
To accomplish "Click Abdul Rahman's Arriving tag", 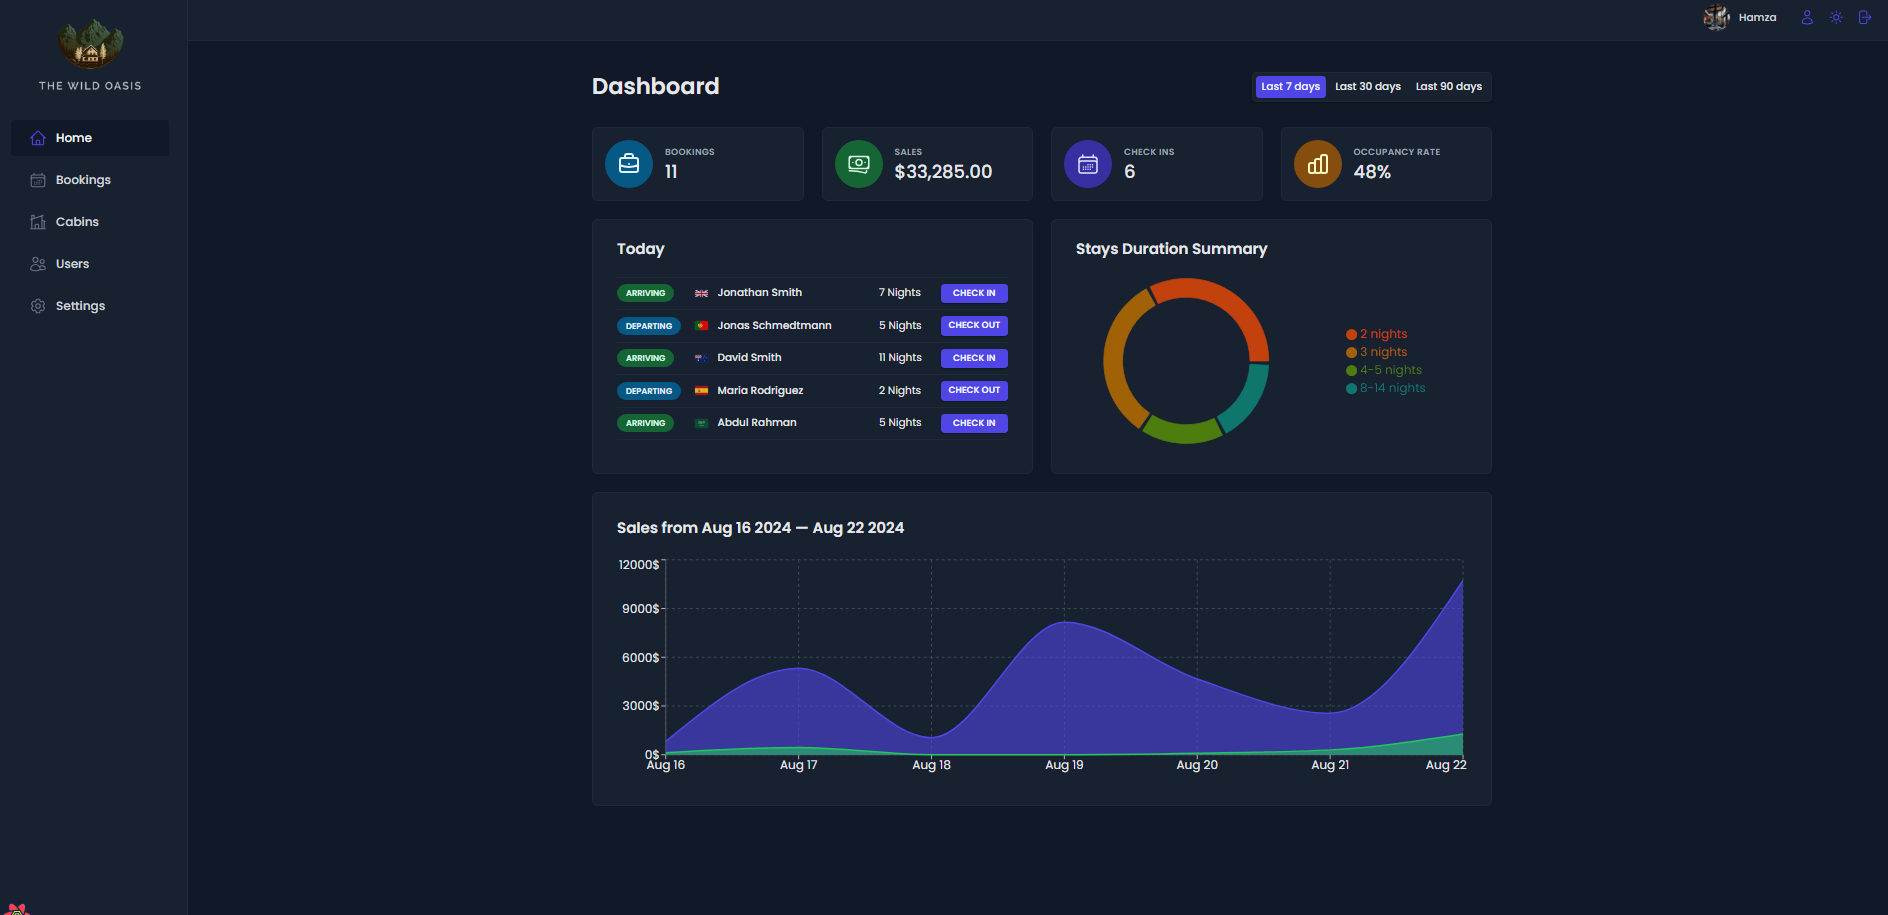I will click(645, 423).
